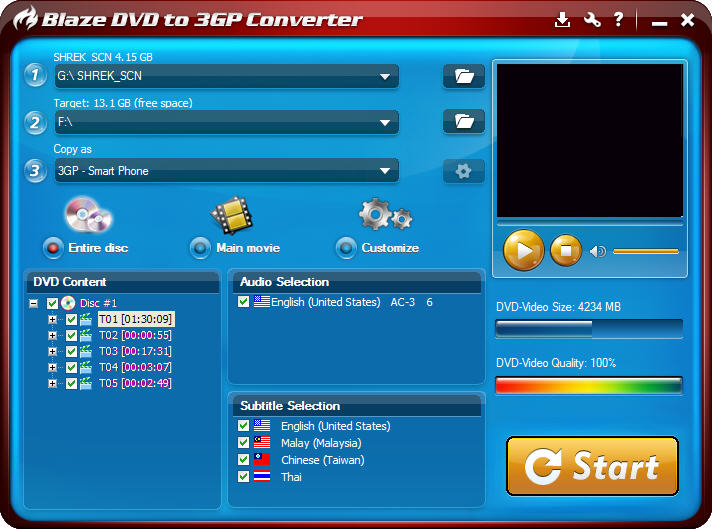Viewport: 712px width, 529px height.
Task: Adjust the preview volume slider
Action: (x=645, y=251)
